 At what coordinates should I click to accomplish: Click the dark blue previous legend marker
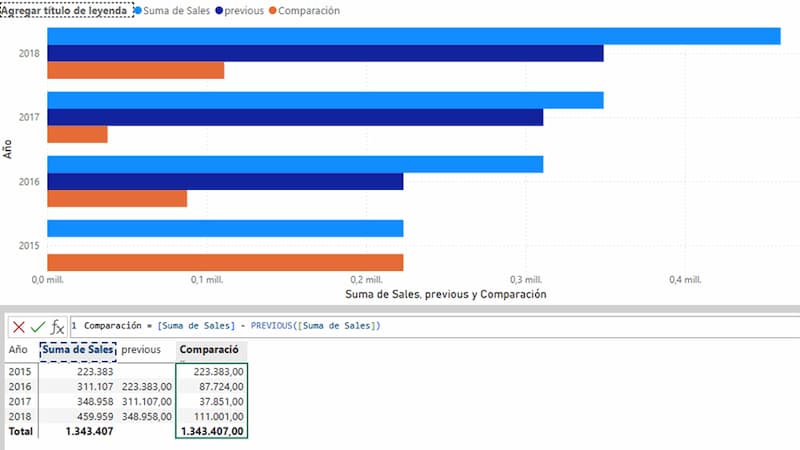(x=219, y=11)
